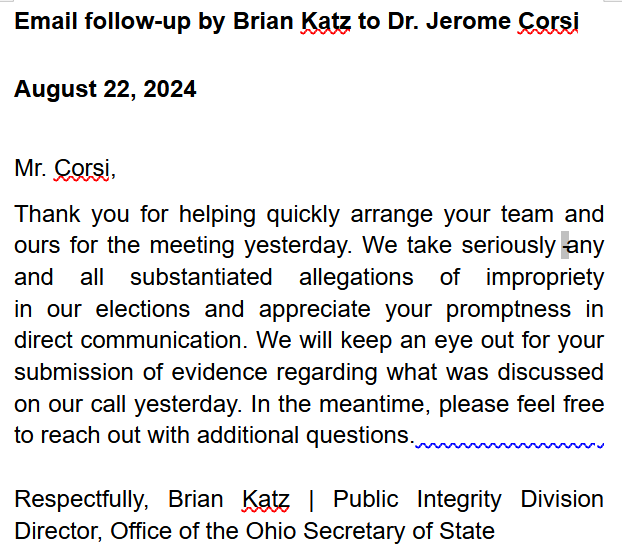The width and height of the screenshot is (622, 544).
Task: Click the word 'impropriety' in the body text
Action: coord(545,278)
